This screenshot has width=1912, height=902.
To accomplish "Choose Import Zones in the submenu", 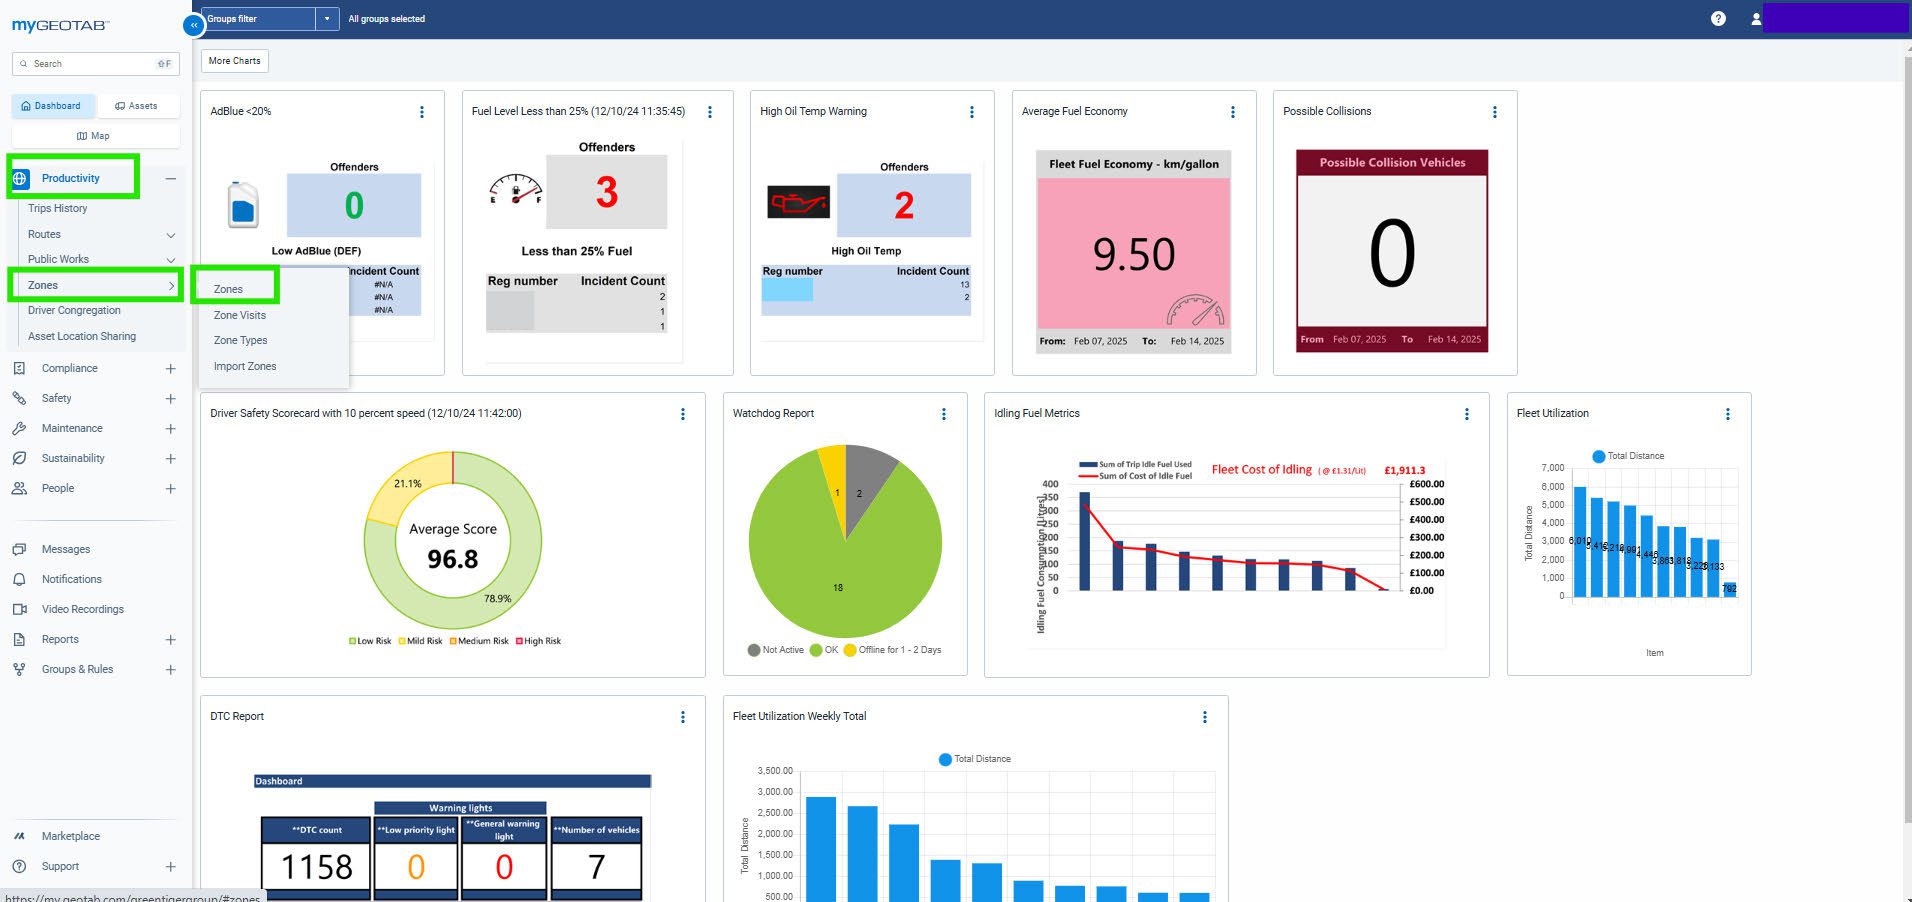I will tap(245, 366).
